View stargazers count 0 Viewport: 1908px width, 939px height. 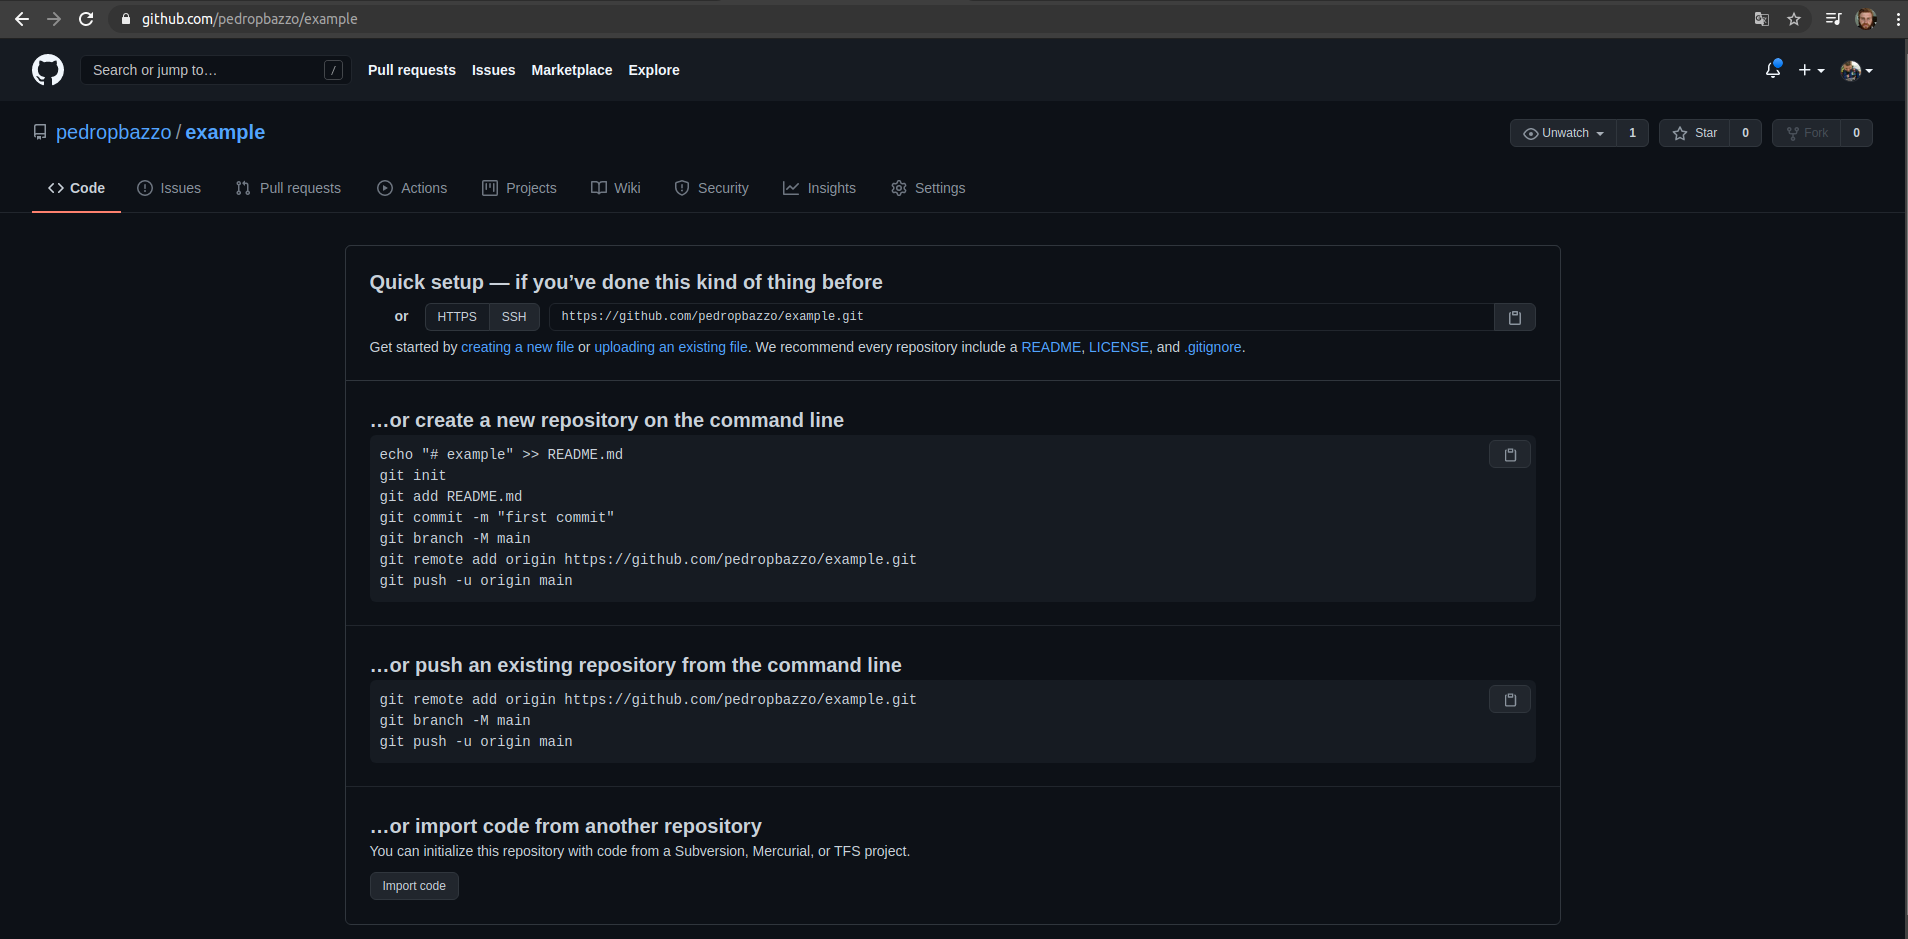point(1745,133)
